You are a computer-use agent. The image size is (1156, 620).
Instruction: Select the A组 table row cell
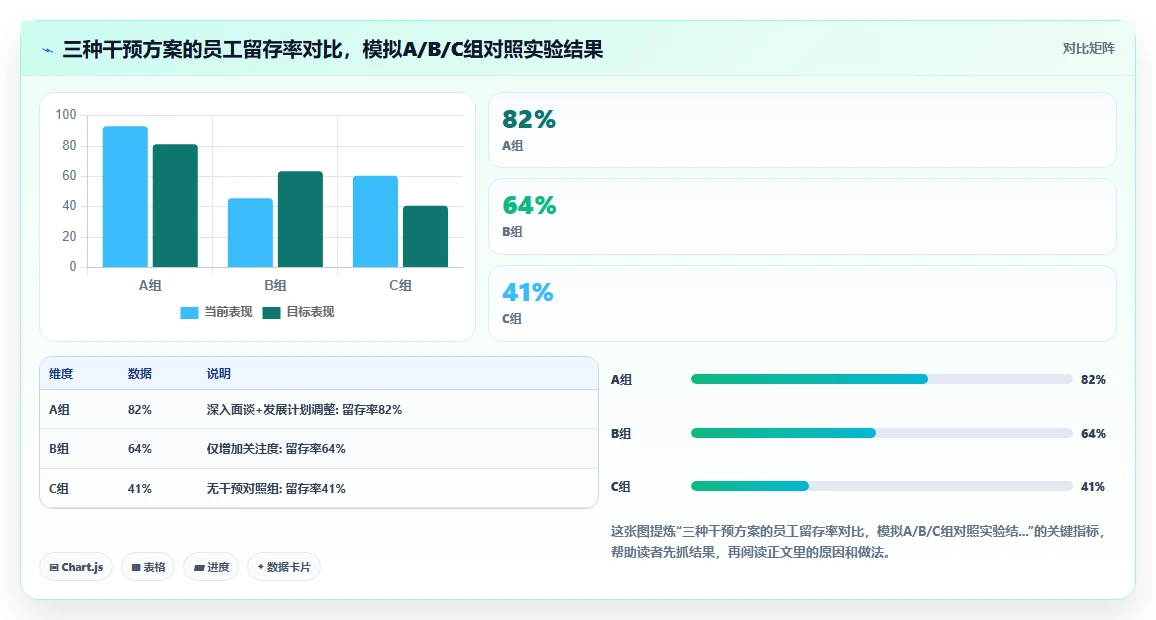[x=60, y=410]
